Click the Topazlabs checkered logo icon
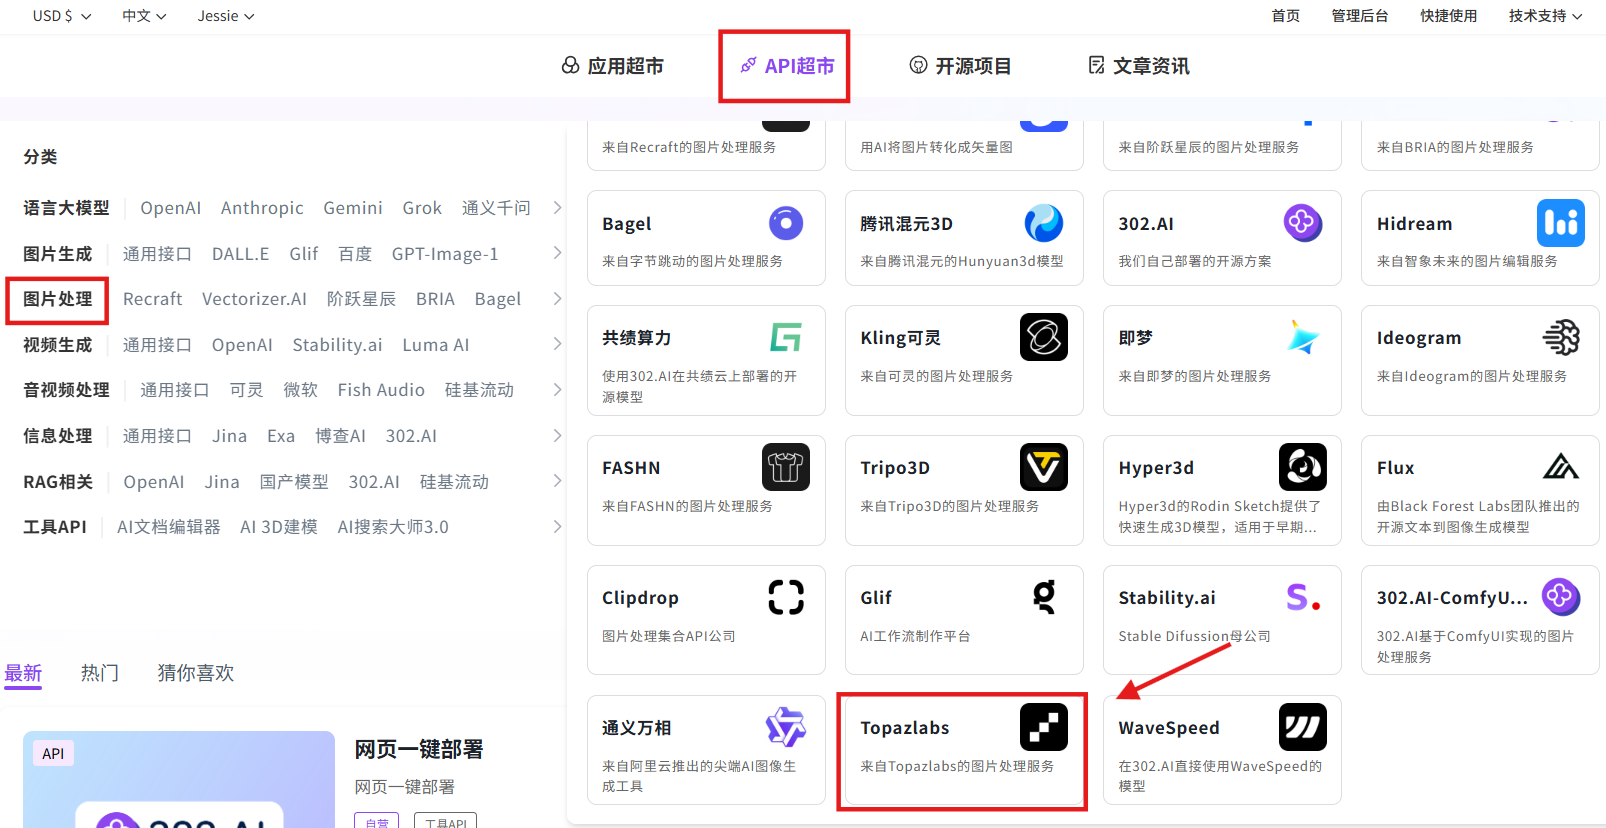1606x828 pixels. coord(1043,727)
